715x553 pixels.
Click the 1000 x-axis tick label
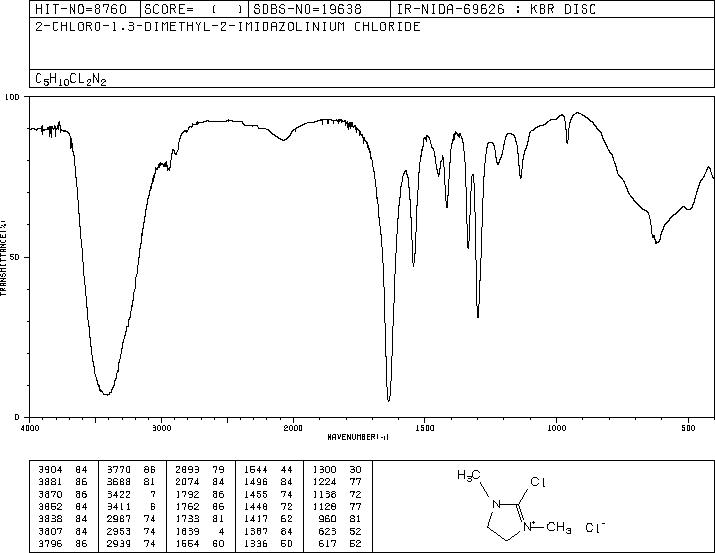click(556, 428)
